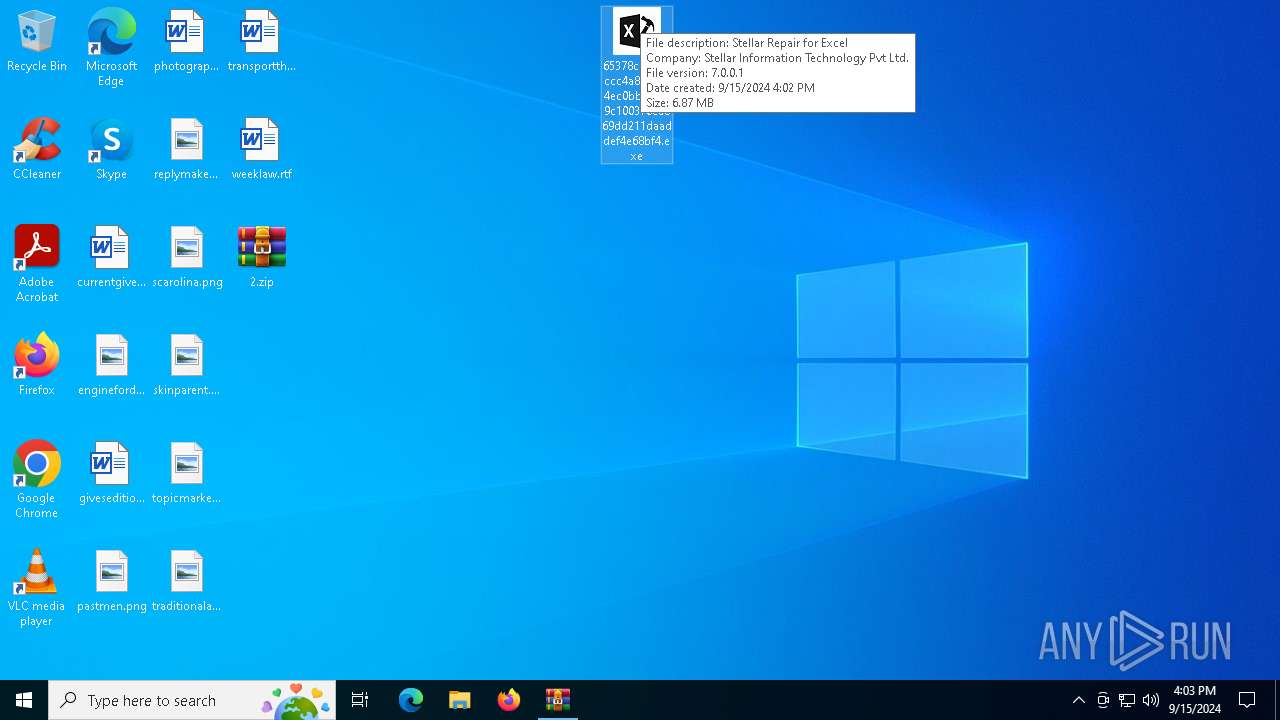The height and width of the screenshot is (720, 1280).
Task: Open File Explorer from the taskbar
Action: click(x=460, y=700)
